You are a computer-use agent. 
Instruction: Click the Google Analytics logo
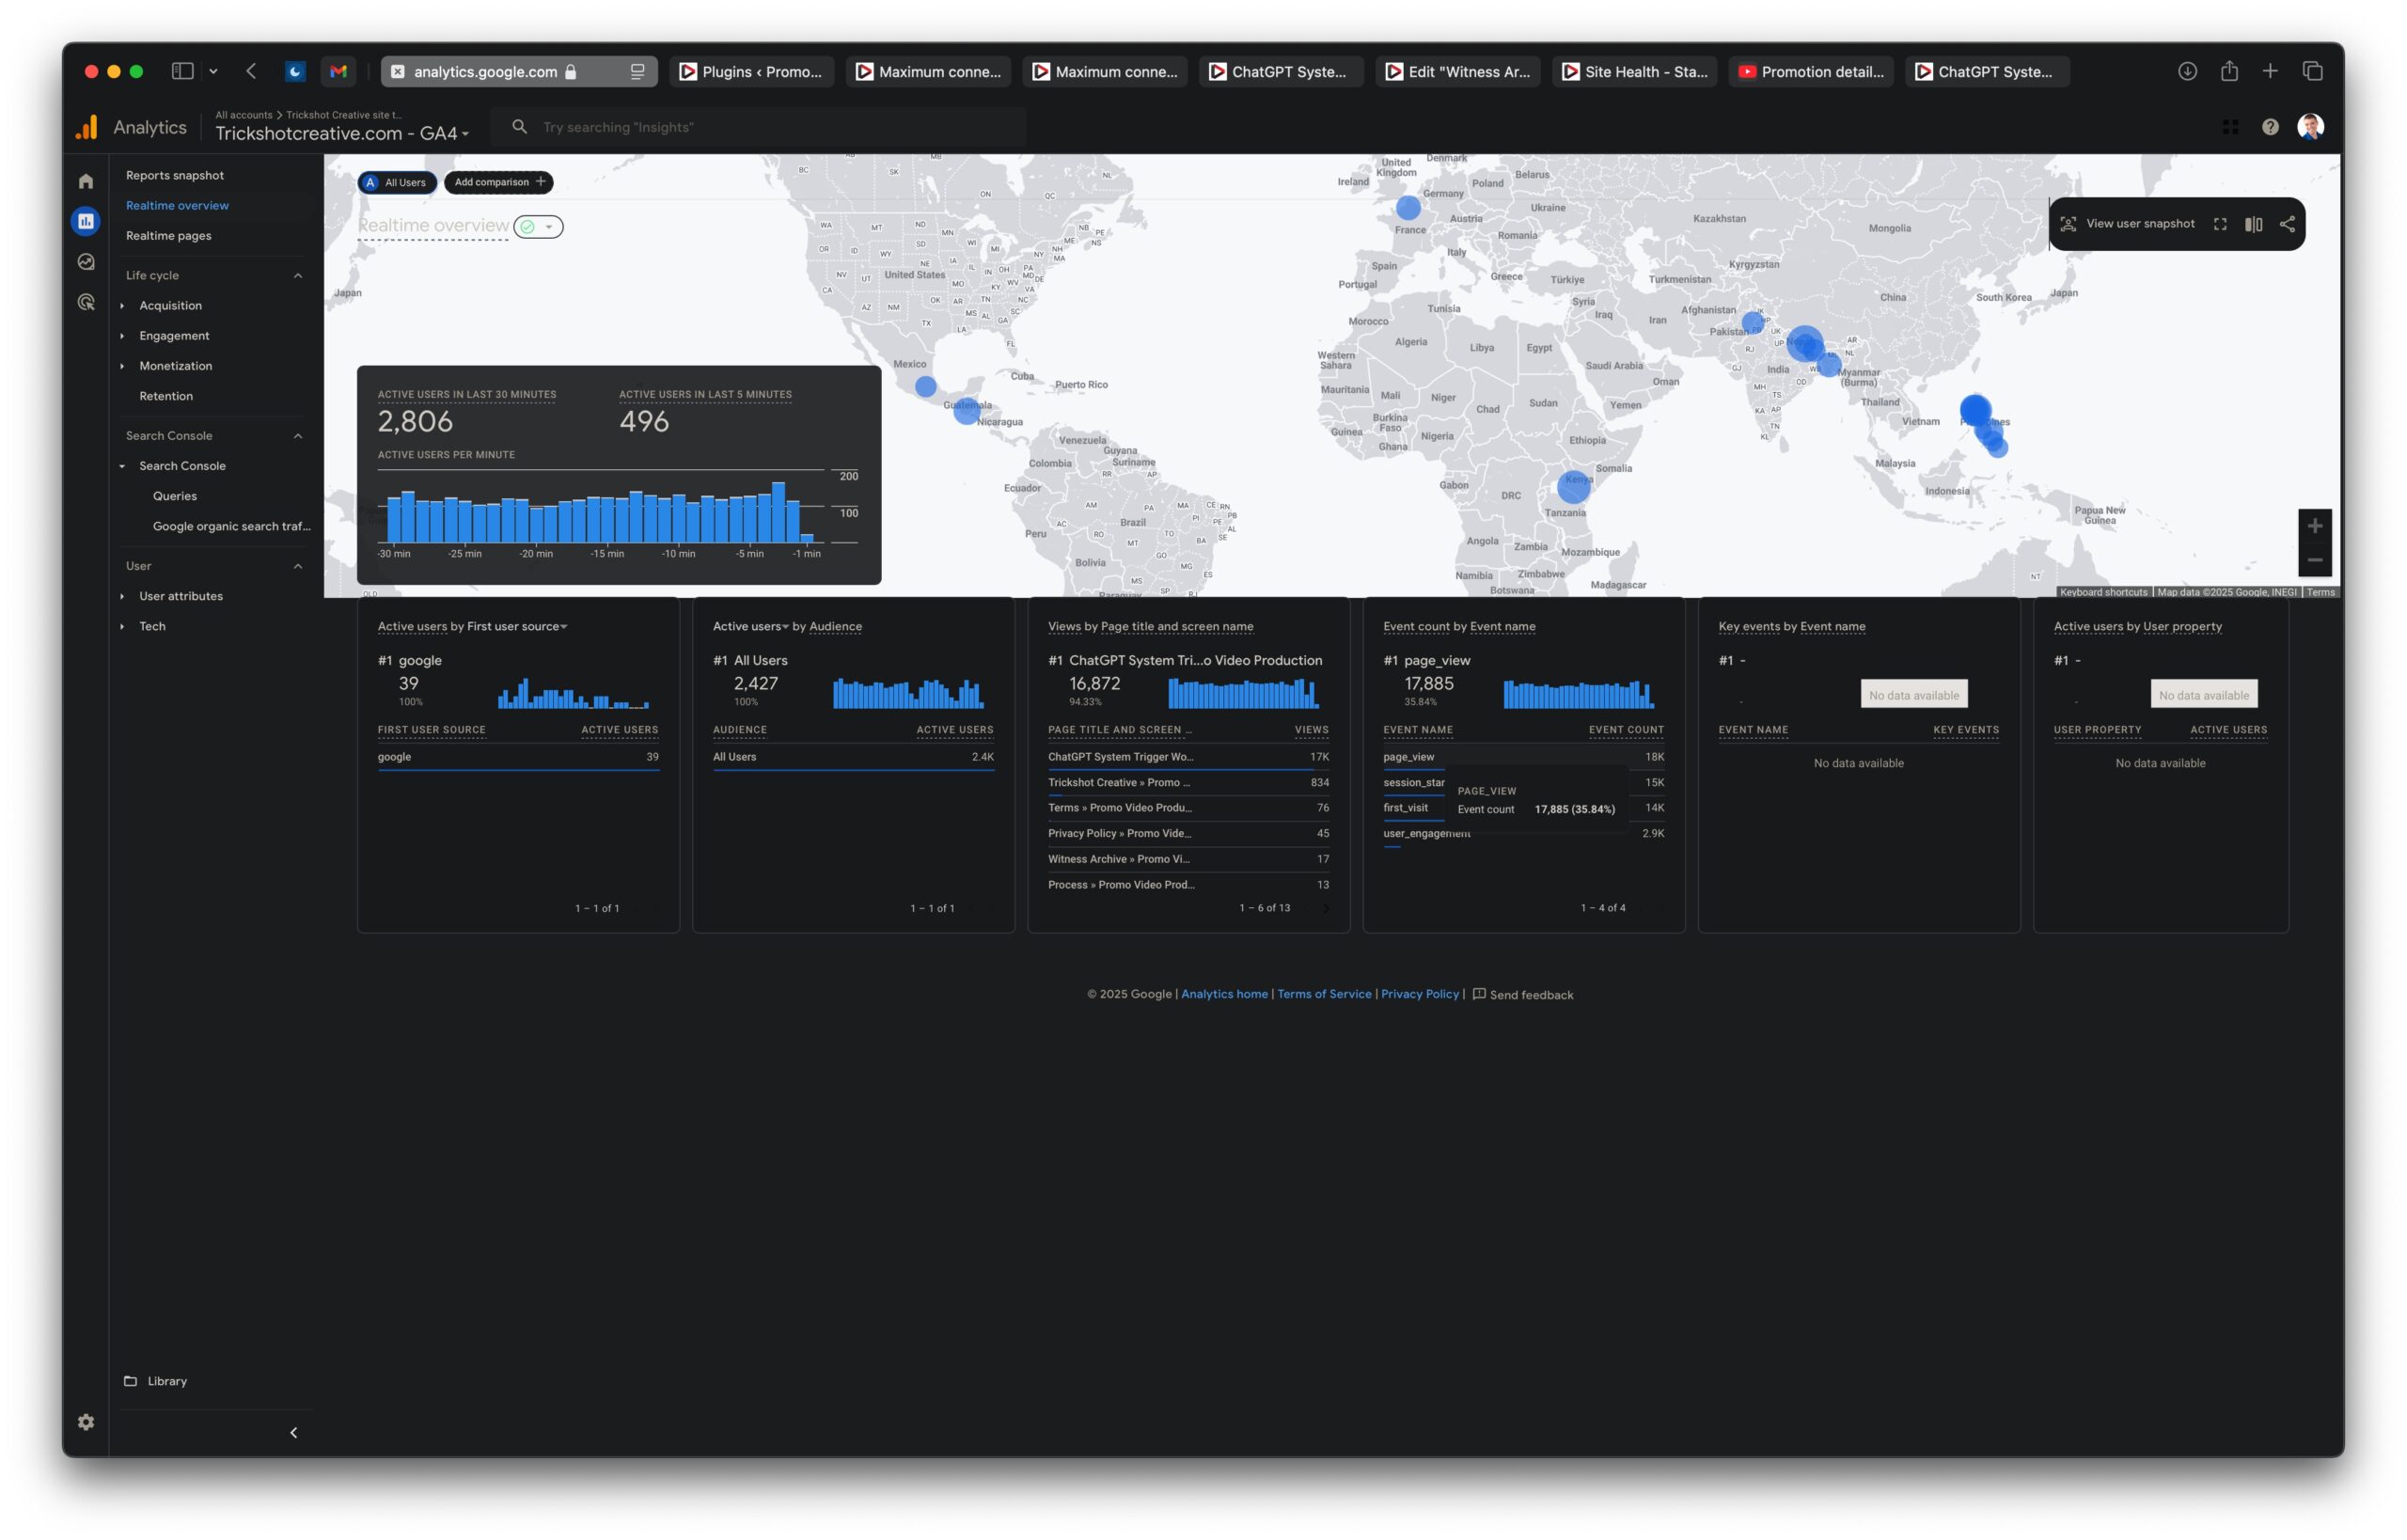88,127
